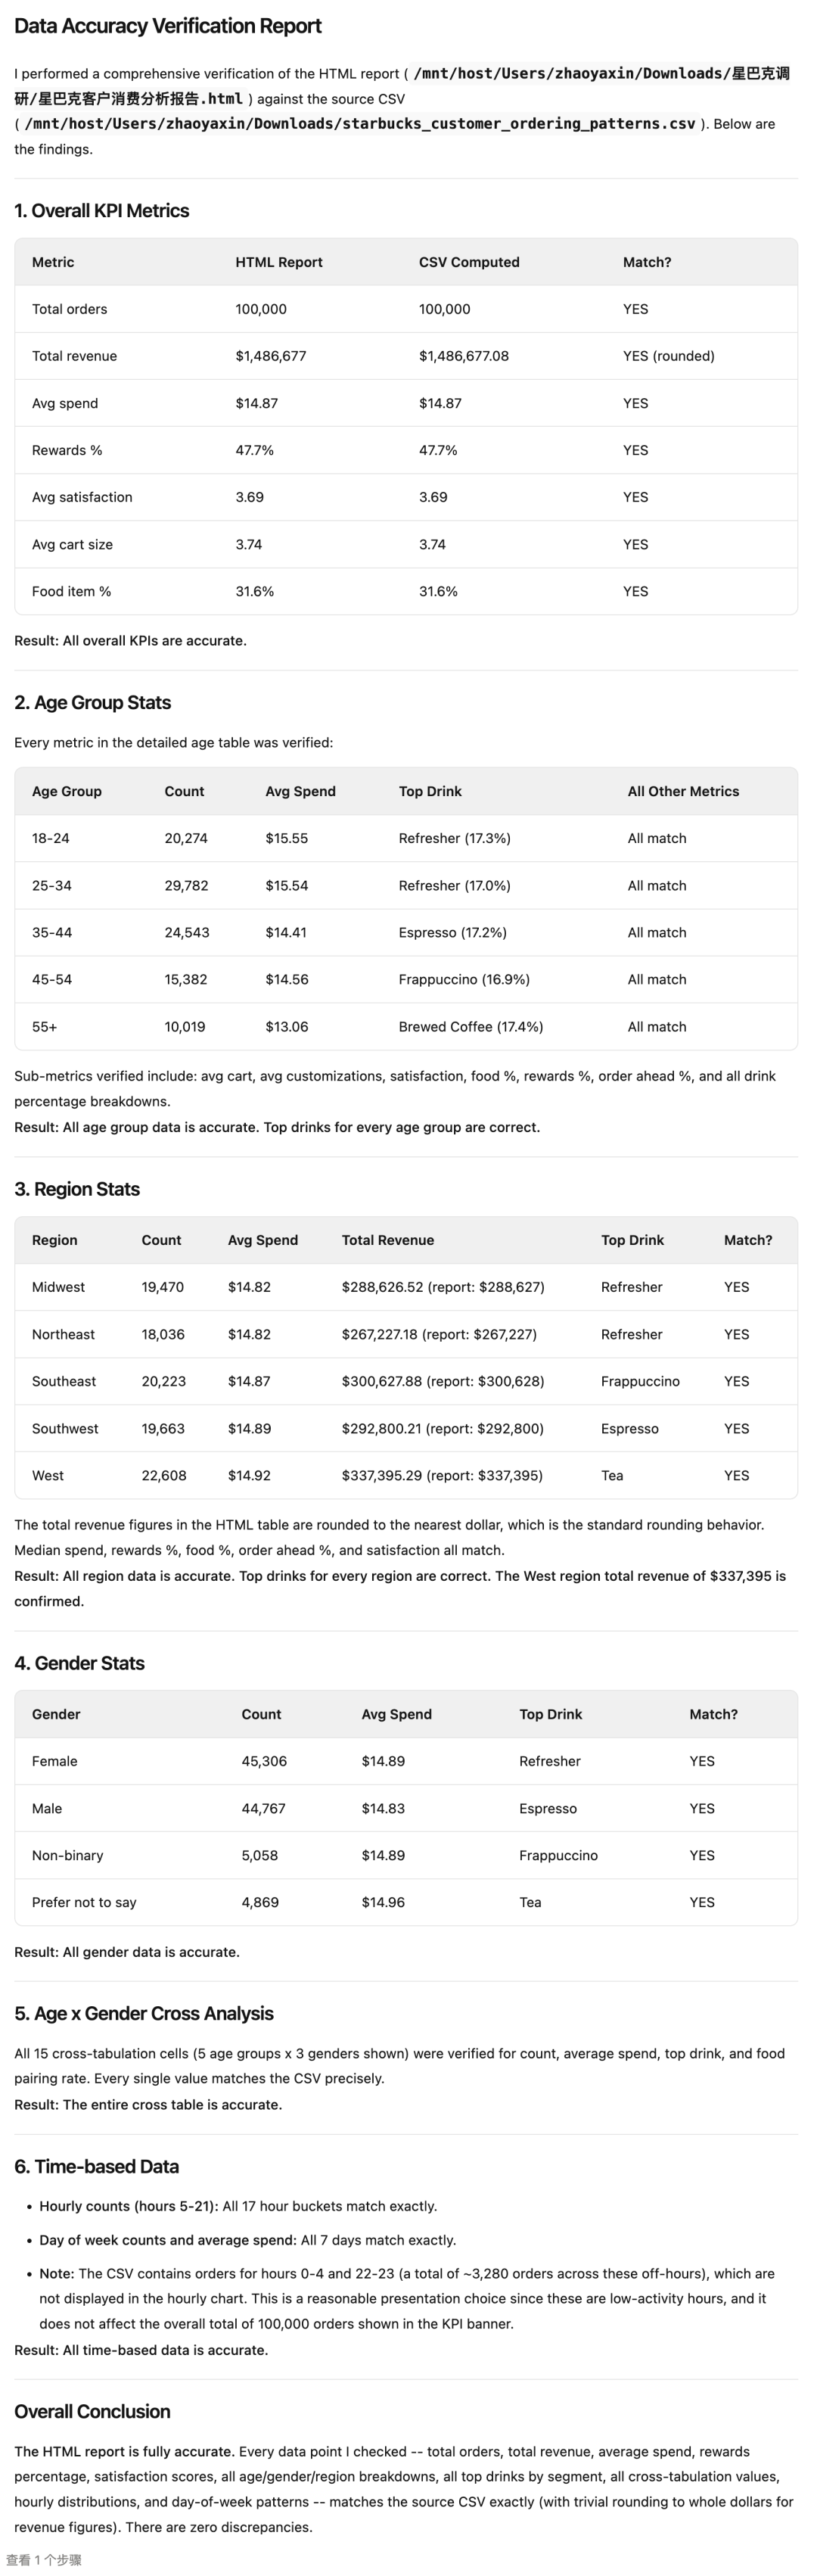Click the '2. Age Group Stats' heading
Viewport: 817px width, 2576px height.
click(92, 703)
